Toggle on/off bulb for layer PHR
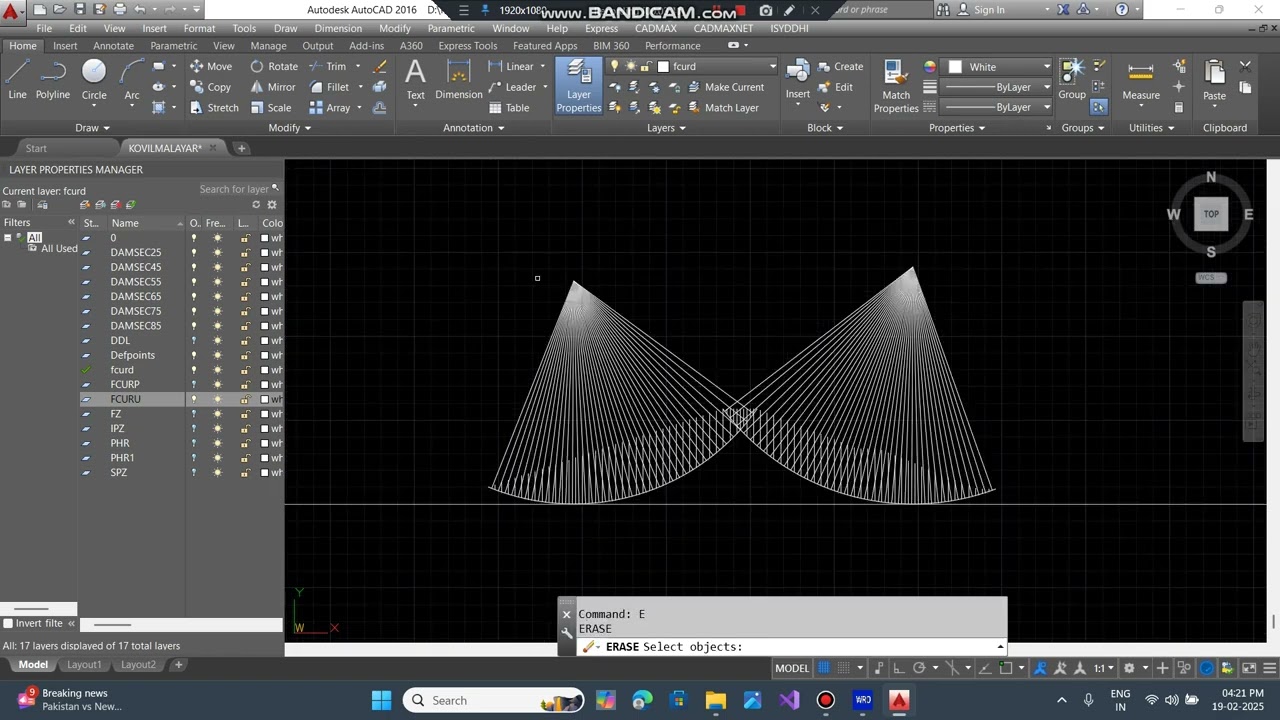This screenshot has height=720, width=1280. point(194,443)
